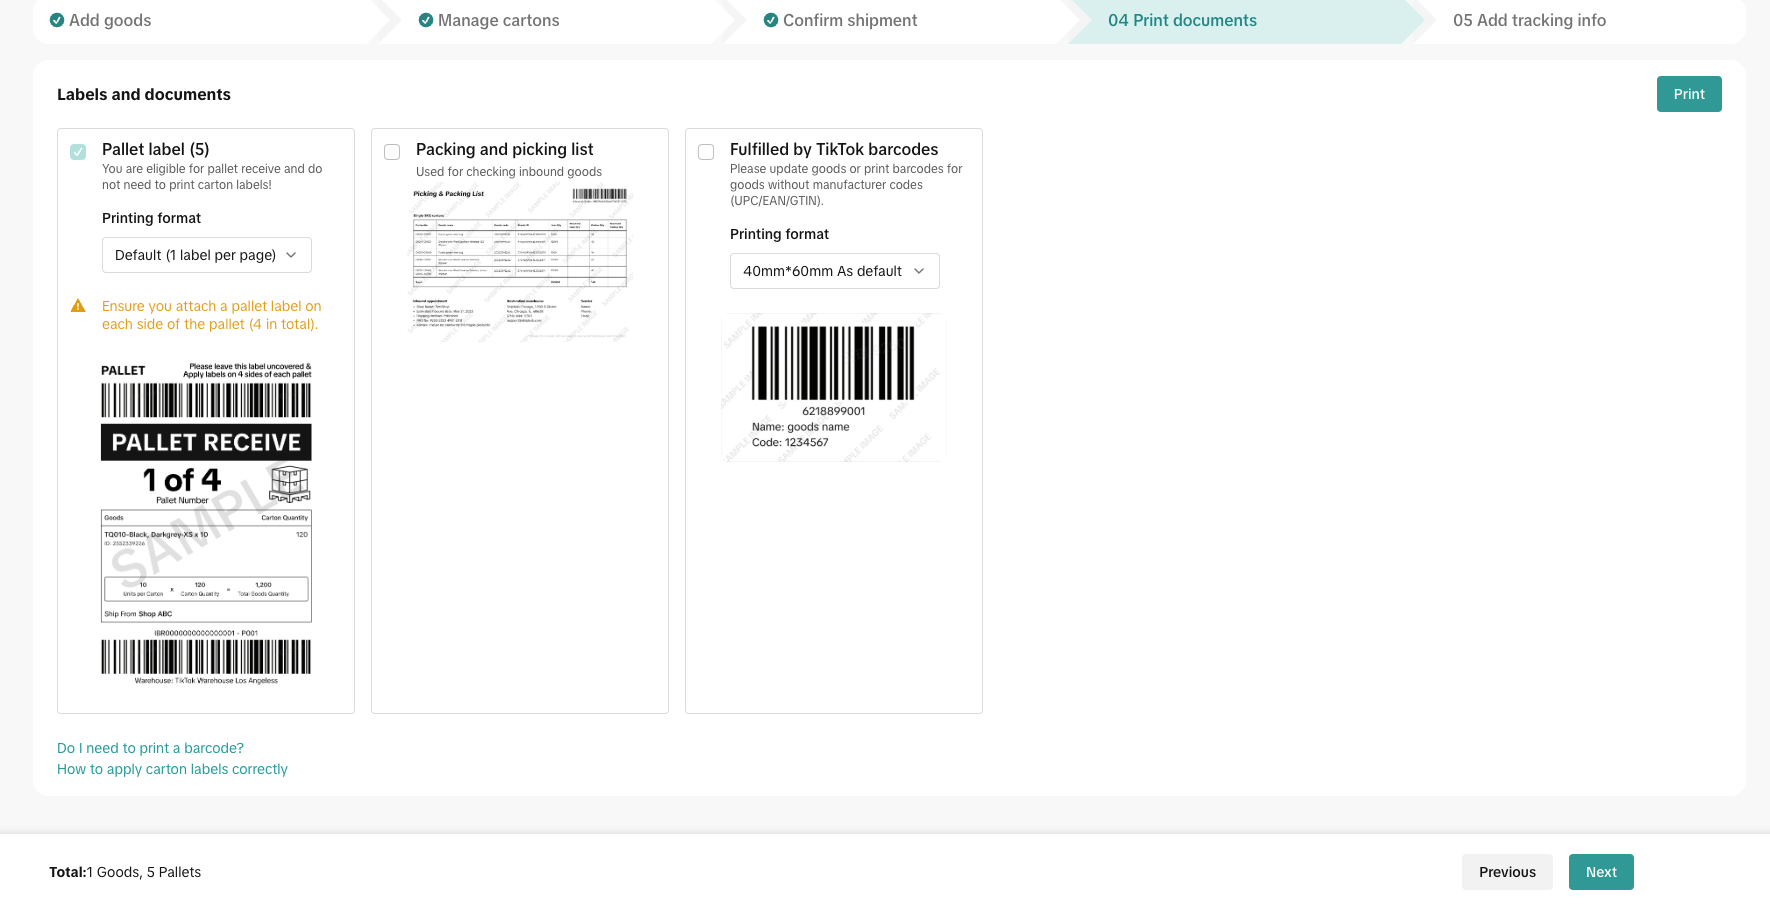Toggle the Pallet label checkbox

click(x=78, y=152)
